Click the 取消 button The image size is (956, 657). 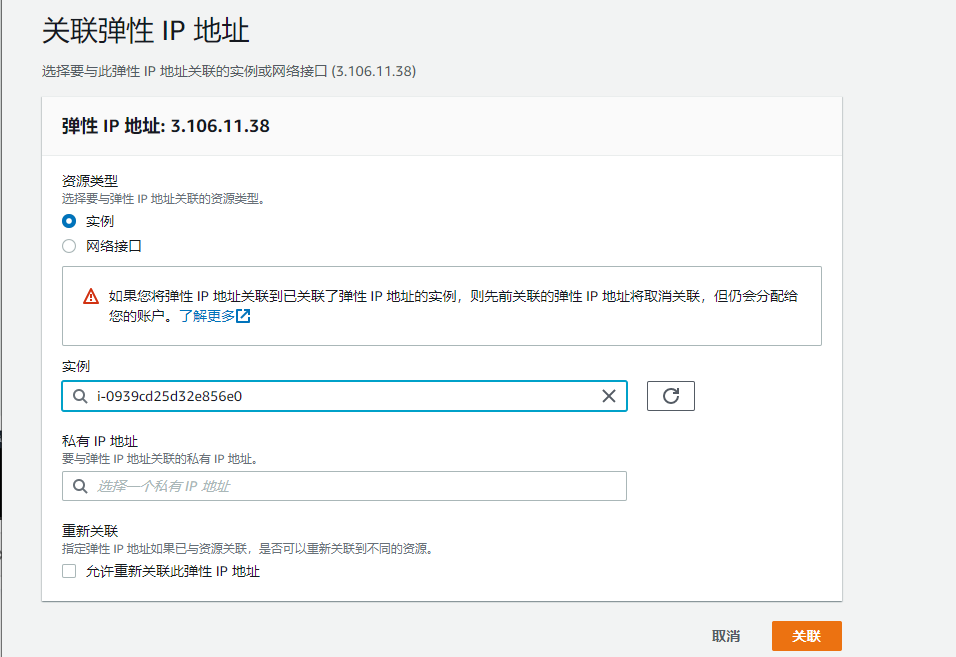[x=726, y=636]
